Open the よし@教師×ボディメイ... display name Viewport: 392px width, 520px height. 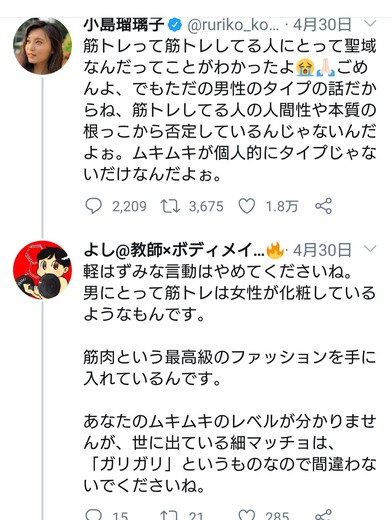coord(174,250)
